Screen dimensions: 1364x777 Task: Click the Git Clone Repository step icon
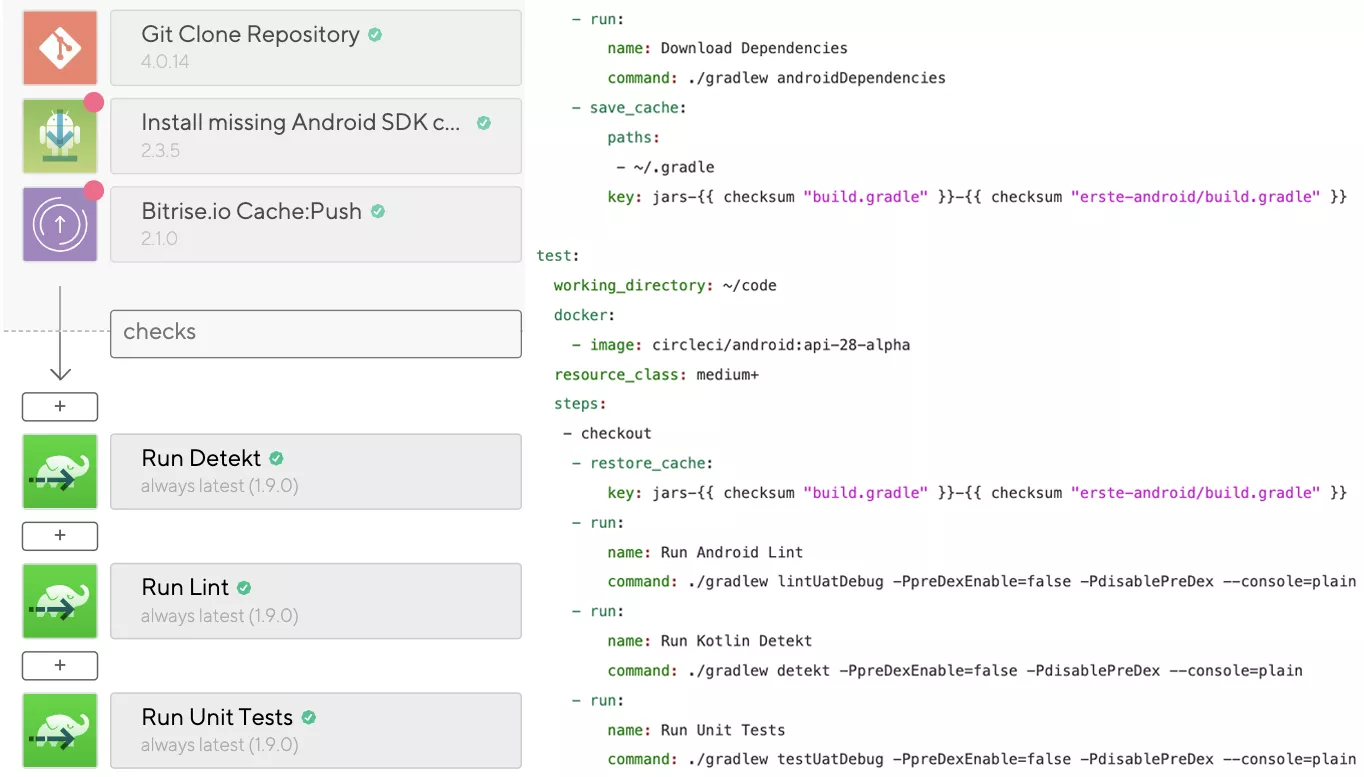[60, 48]
